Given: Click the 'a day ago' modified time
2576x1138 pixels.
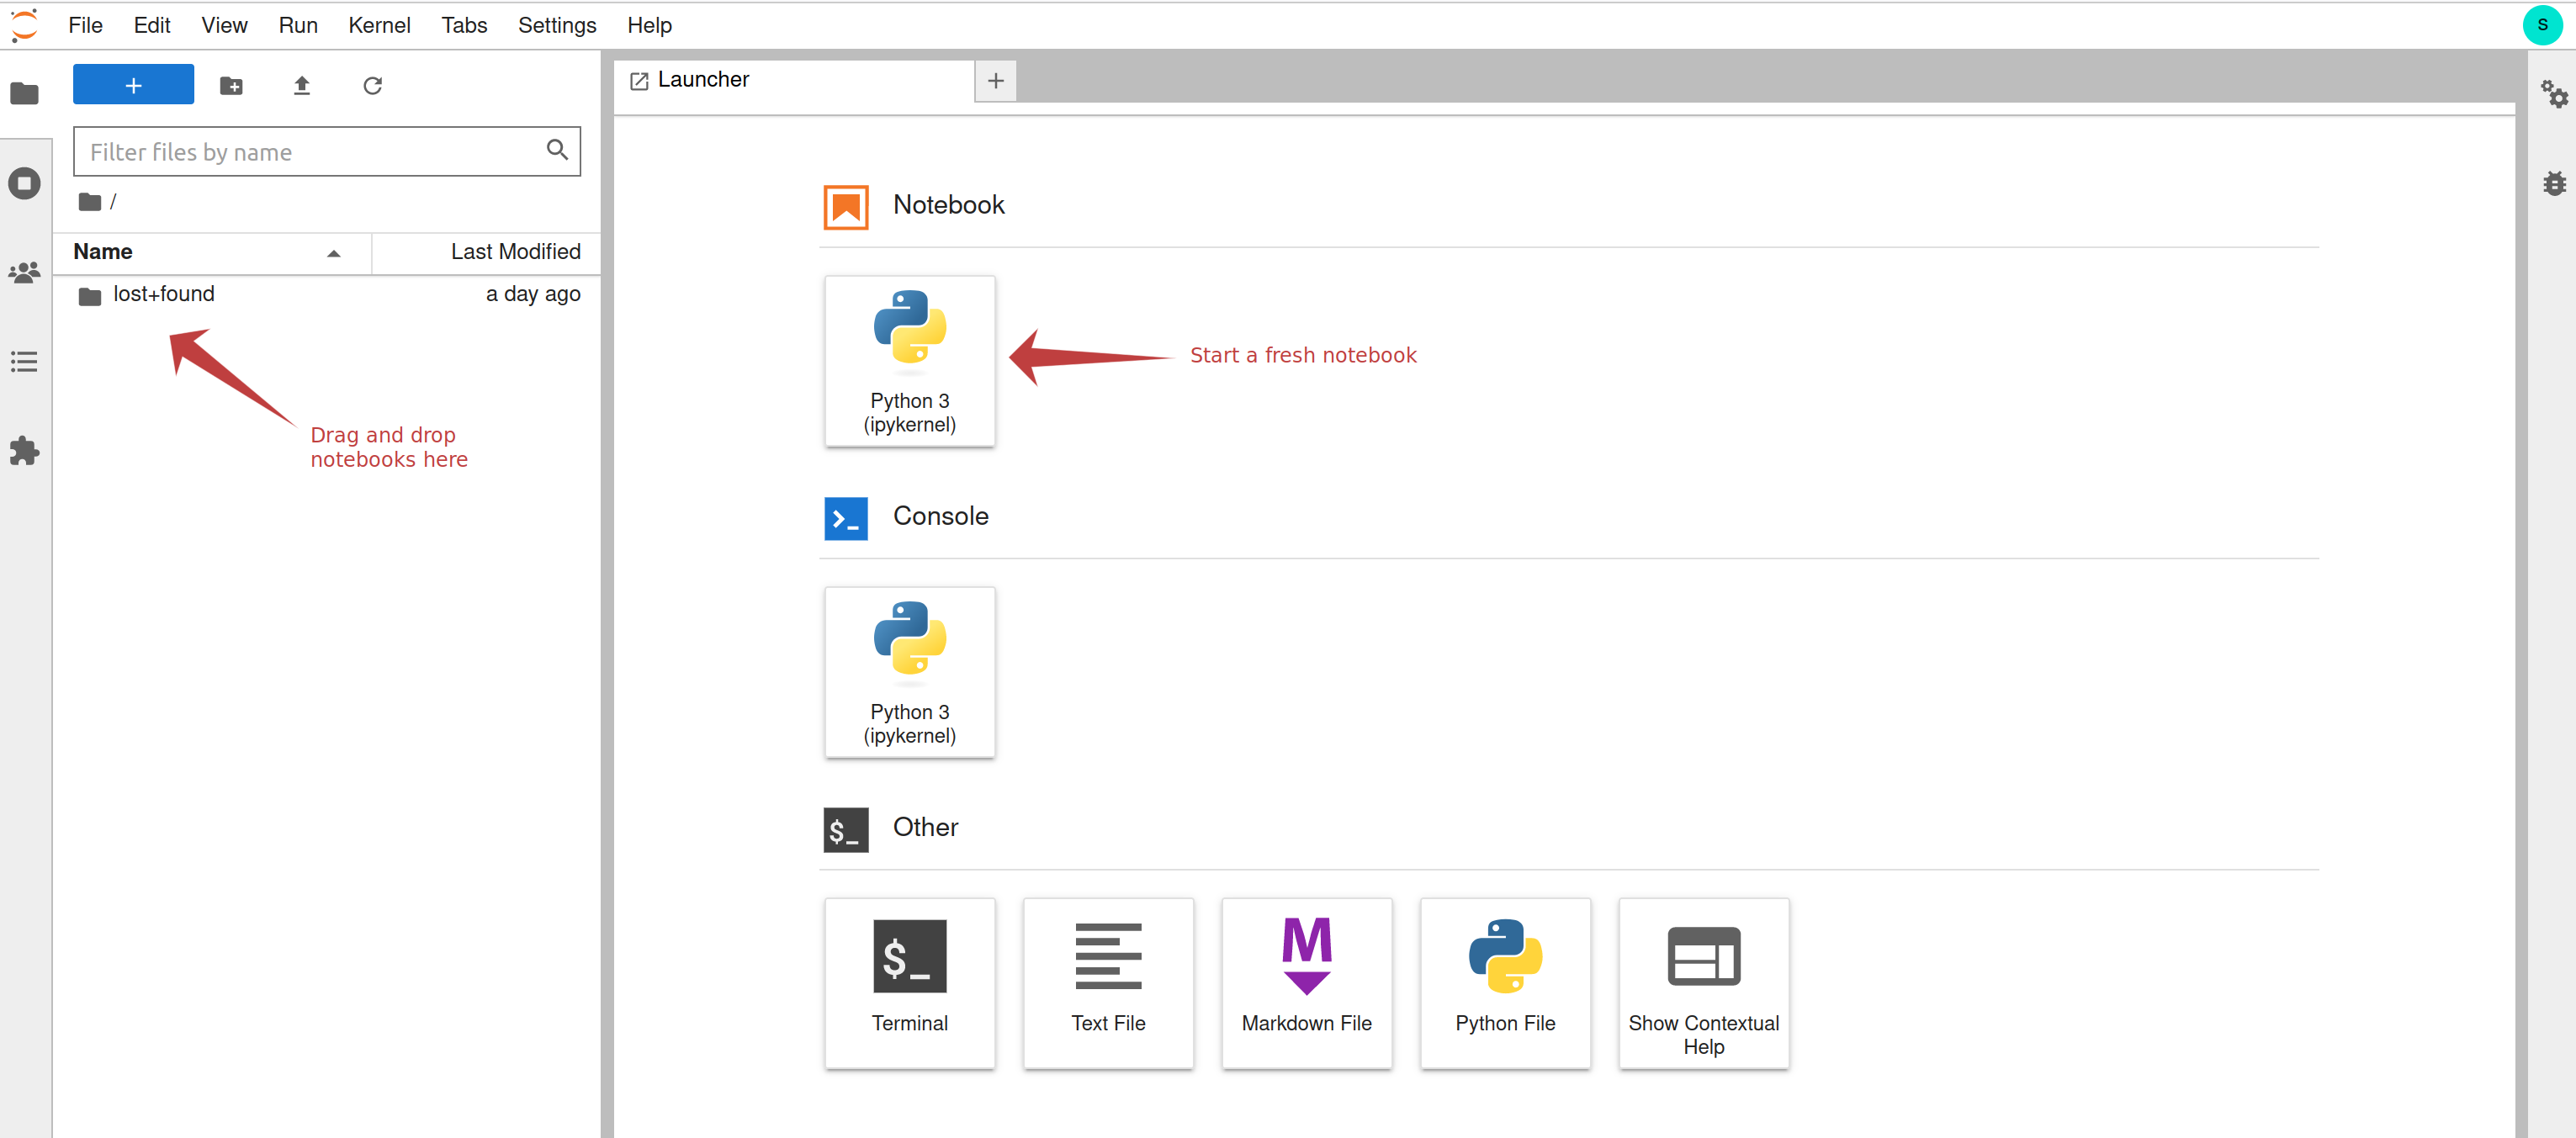Looking at the screenshot, I should click(533, 294).
